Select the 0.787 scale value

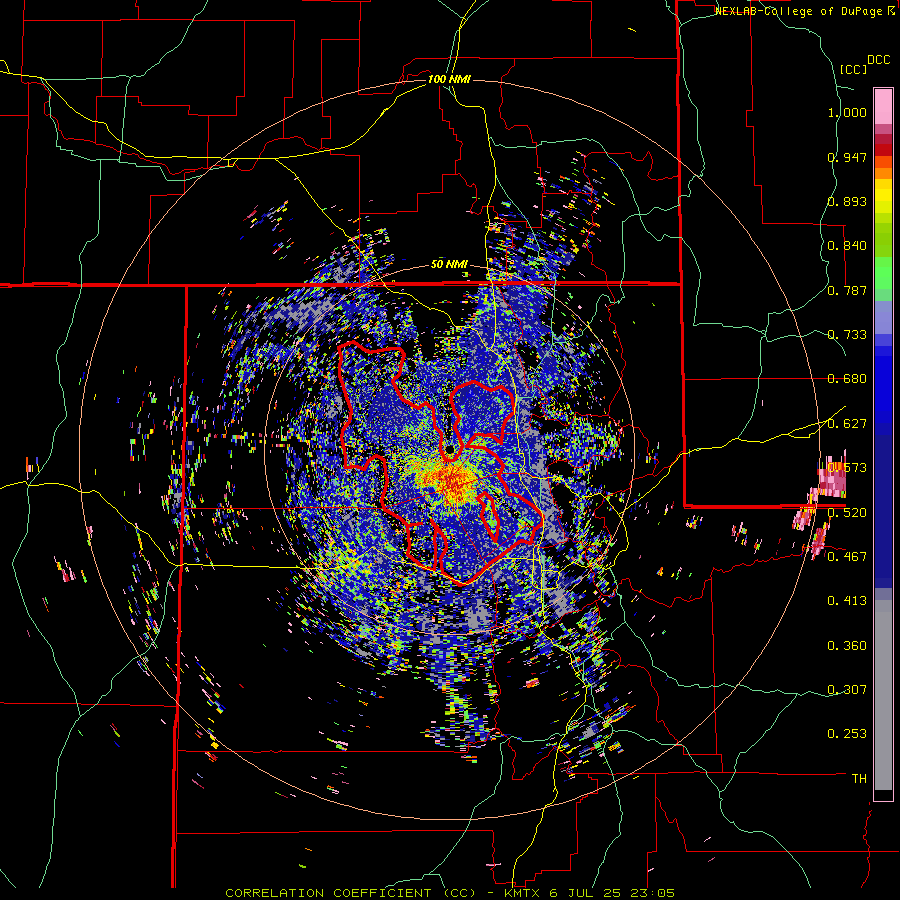coord(847,290)
